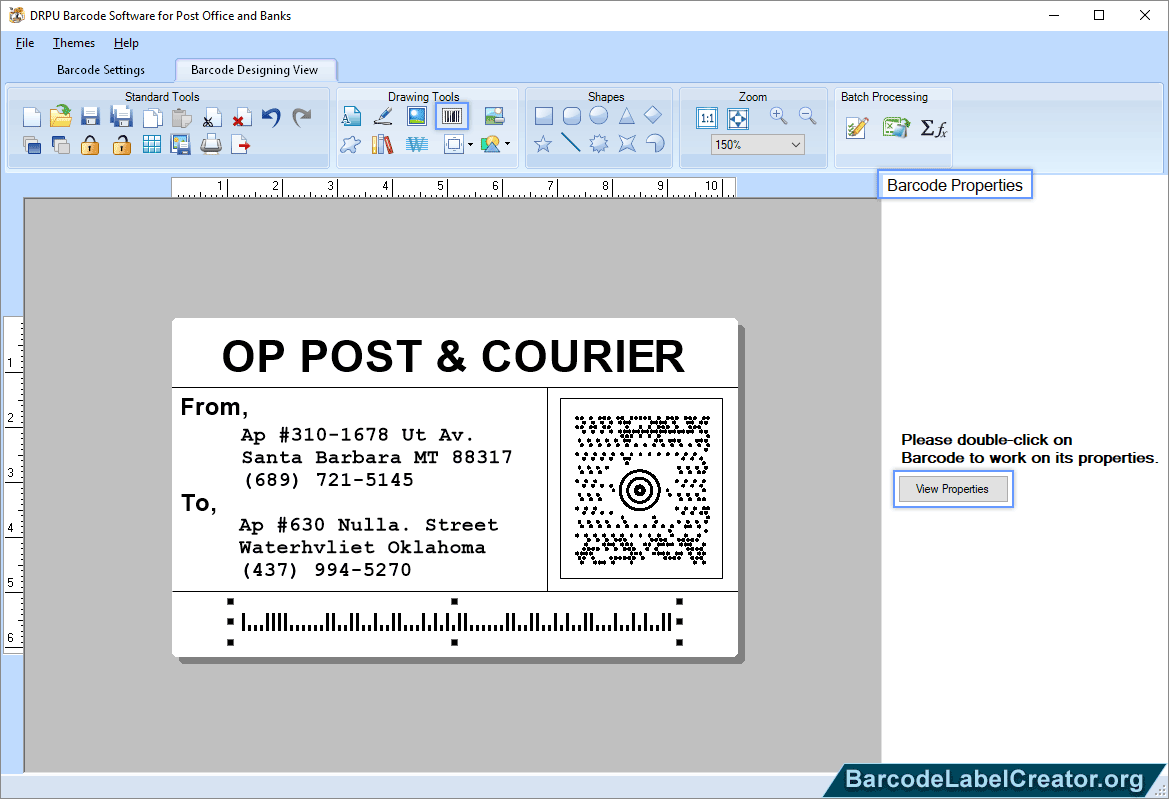Select the postal barcode at label bottom
Viewport: 1169px width, 799px height.
point(456,621)
